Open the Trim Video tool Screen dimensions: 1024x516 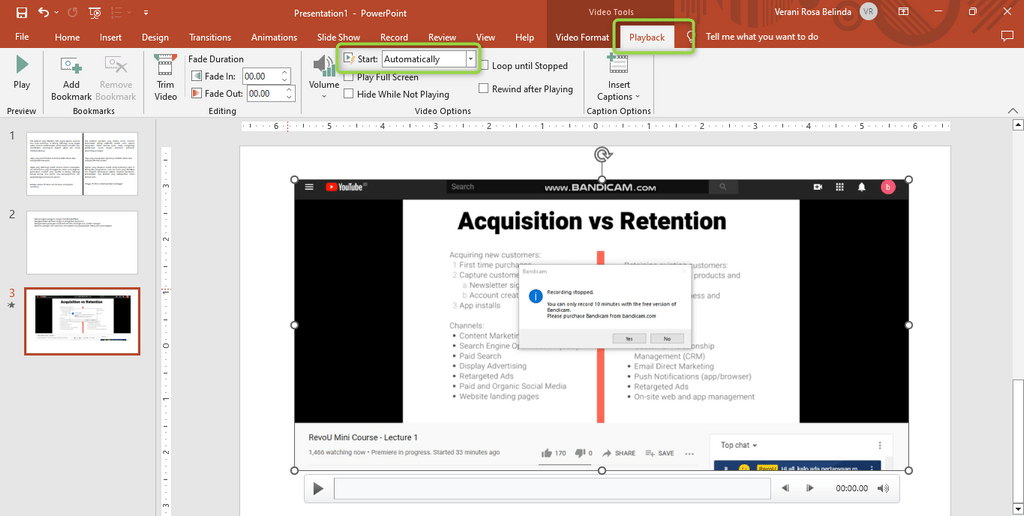coord(166,67)
